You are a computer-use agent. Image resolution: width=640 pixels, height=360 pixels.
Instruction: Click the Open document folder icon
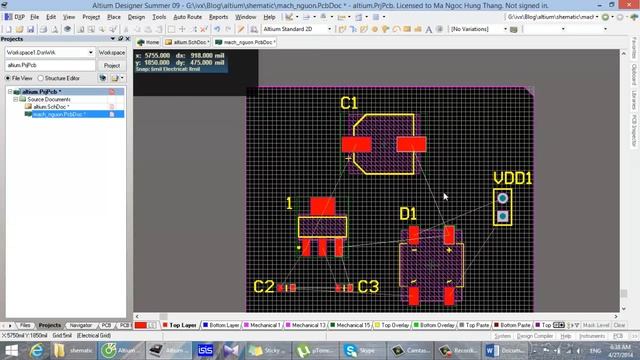pyautogui.click(x=19, y=29)
